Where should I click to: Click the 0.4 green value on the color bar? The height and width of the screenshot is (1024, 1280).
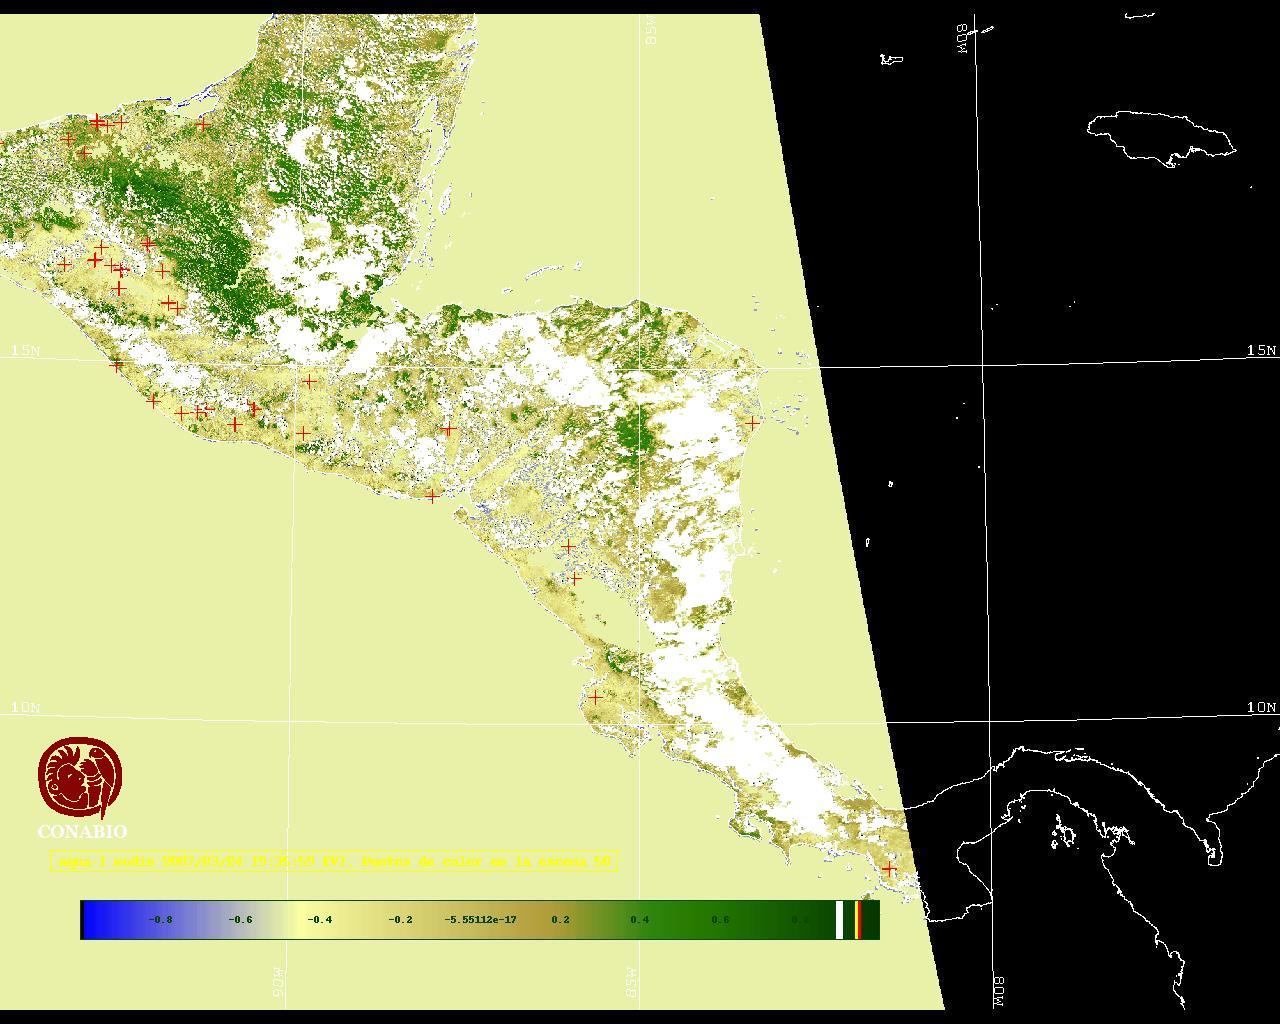(x=640, y=920)
